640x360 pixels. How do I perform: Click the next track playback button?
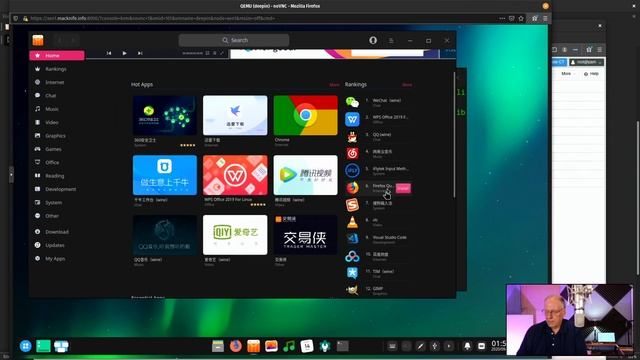click(x=140, y=53)
